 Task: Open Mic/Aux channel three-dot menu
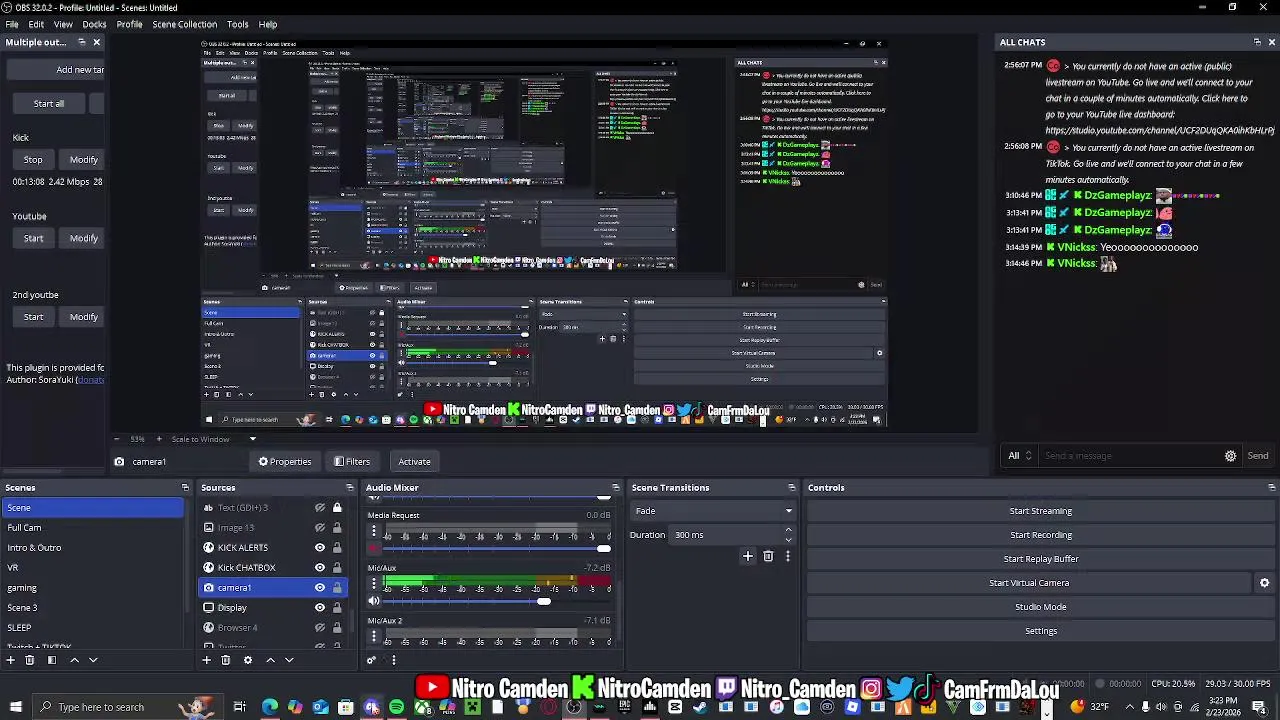click(x=374, y=584)
